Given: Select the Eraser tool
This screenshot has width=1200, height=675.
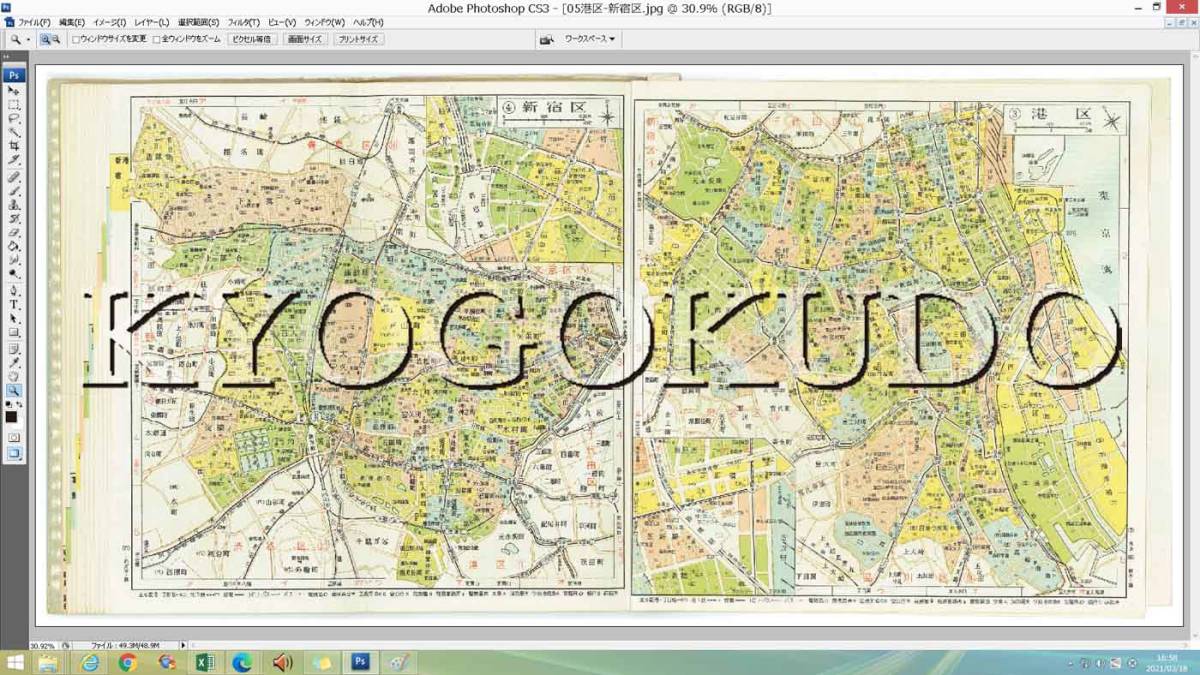Looking at the screenshot, I should pyautogui.click(x=14, y=233).
